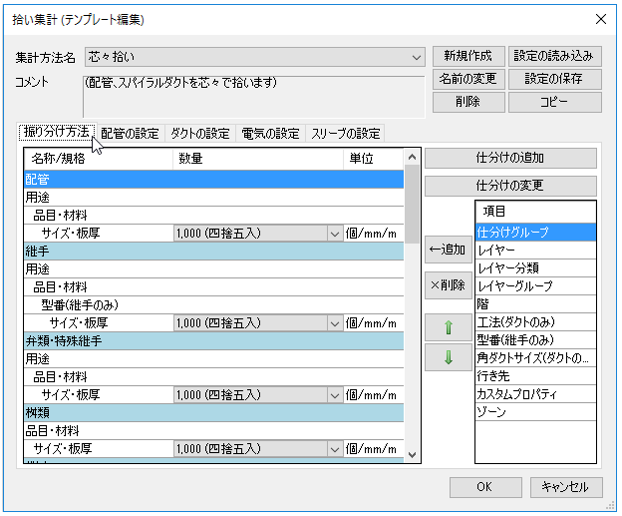Click the green up arrow button
This screenshot has height=516, width=622.
(x=448, y=327)
